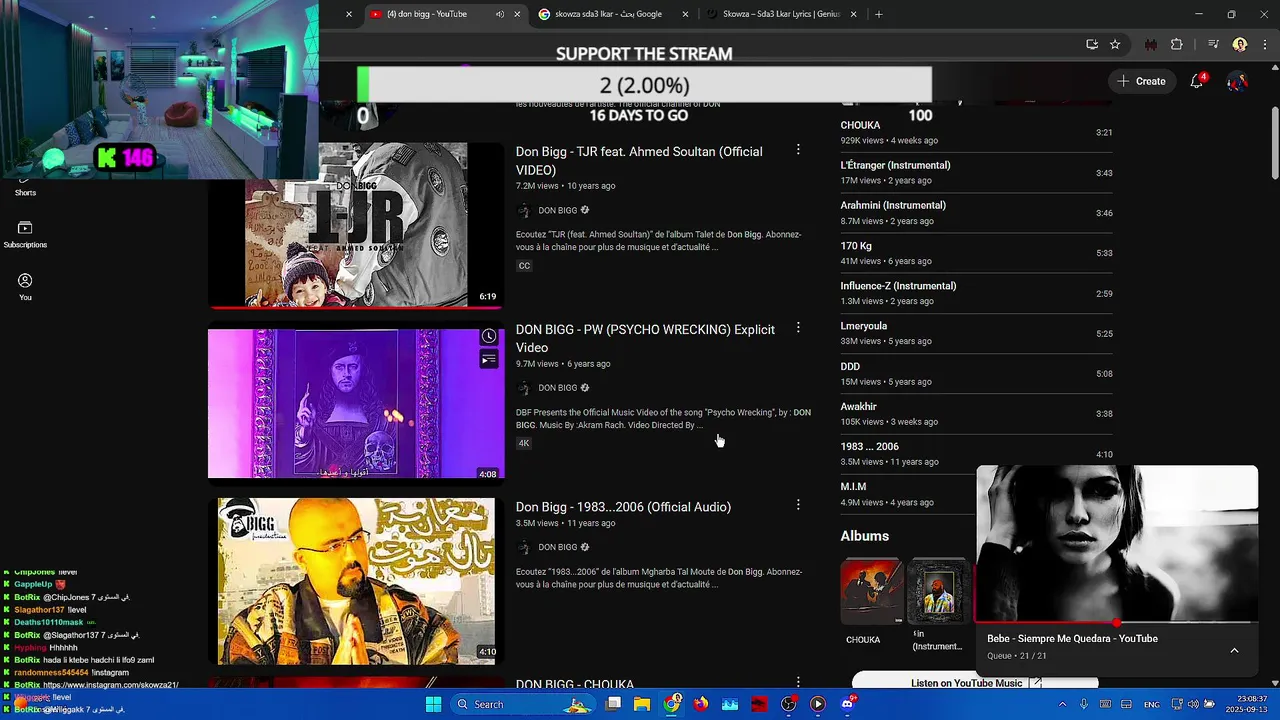Play M.I.M from the song list
The image size is (1280, 720).
[x=908, y=494]
